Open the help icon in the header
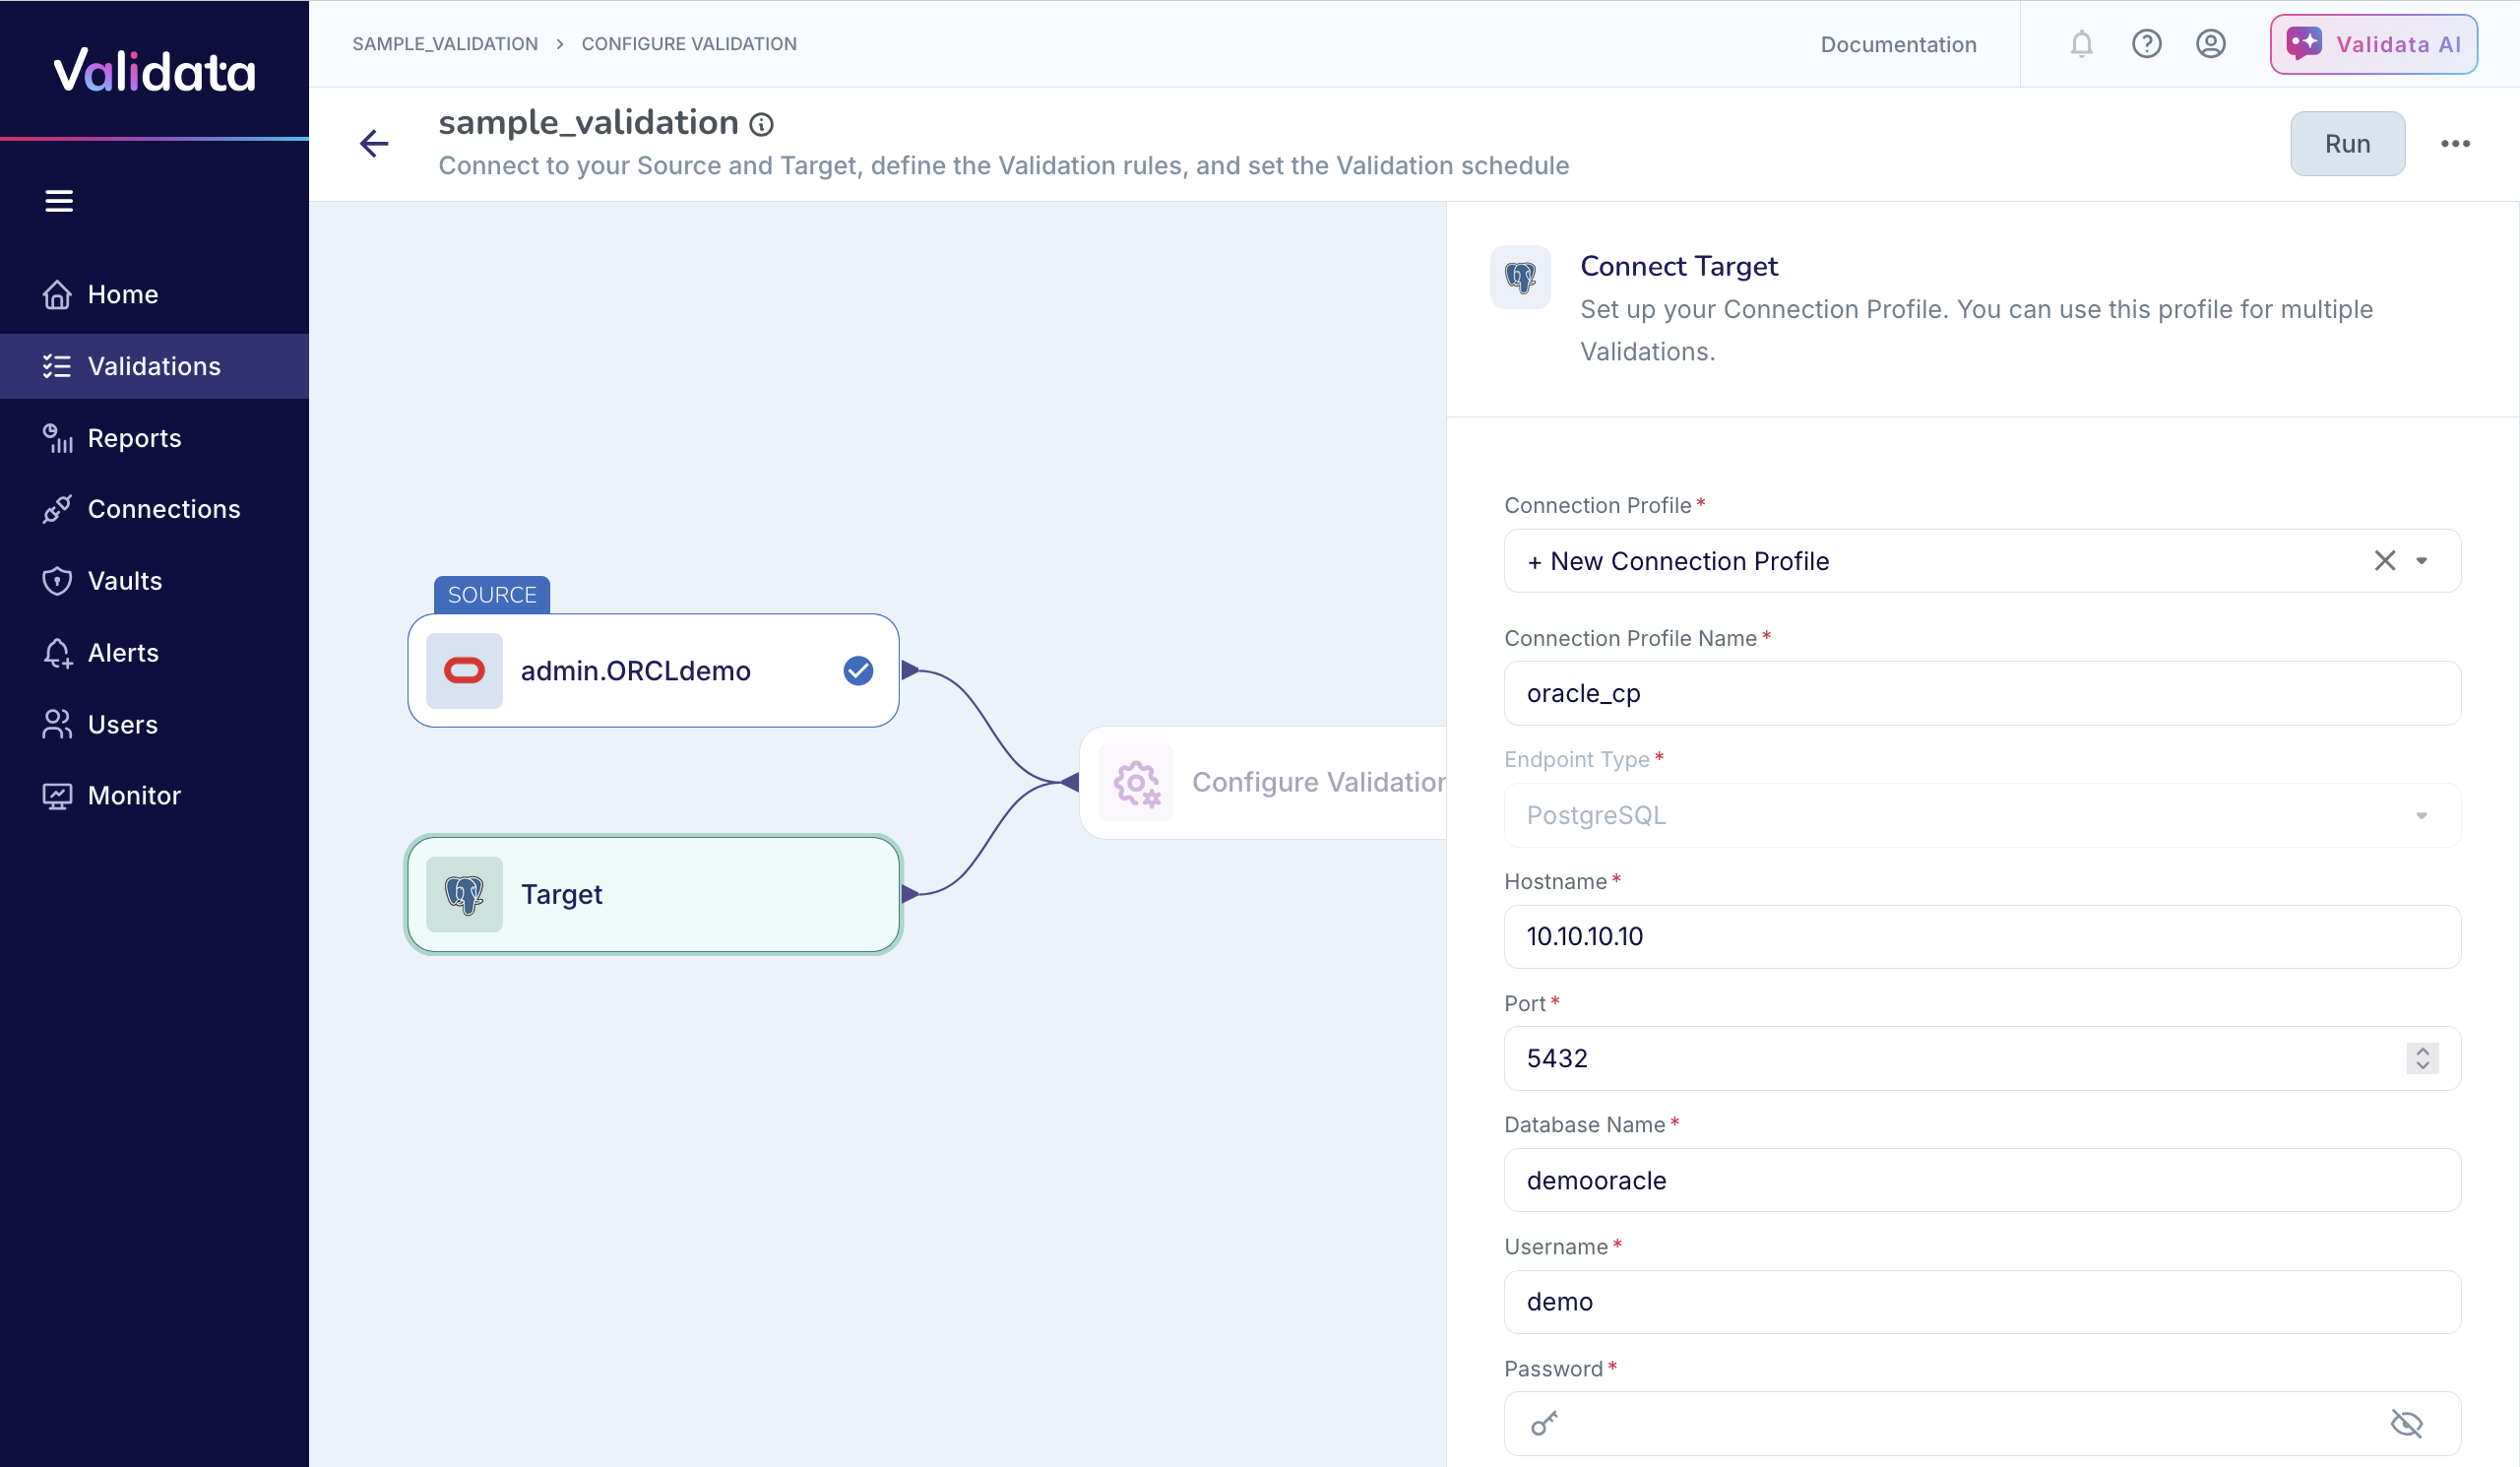Screen dimensions: 2520x1467 tap(2146, 44)
